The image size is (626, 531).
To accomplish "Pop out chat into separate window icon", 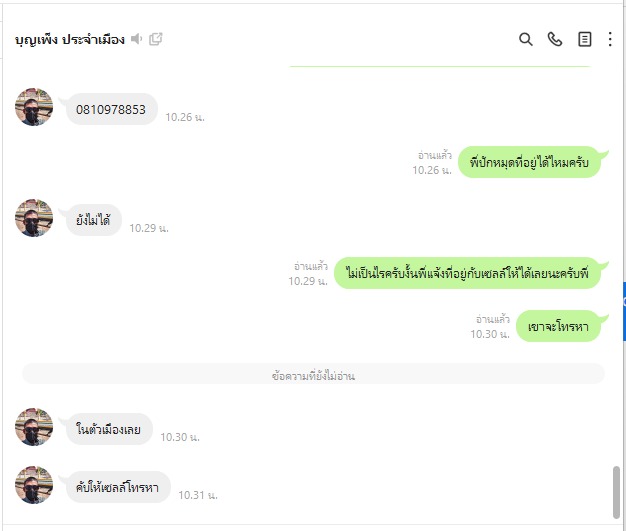I will point(156,39).
